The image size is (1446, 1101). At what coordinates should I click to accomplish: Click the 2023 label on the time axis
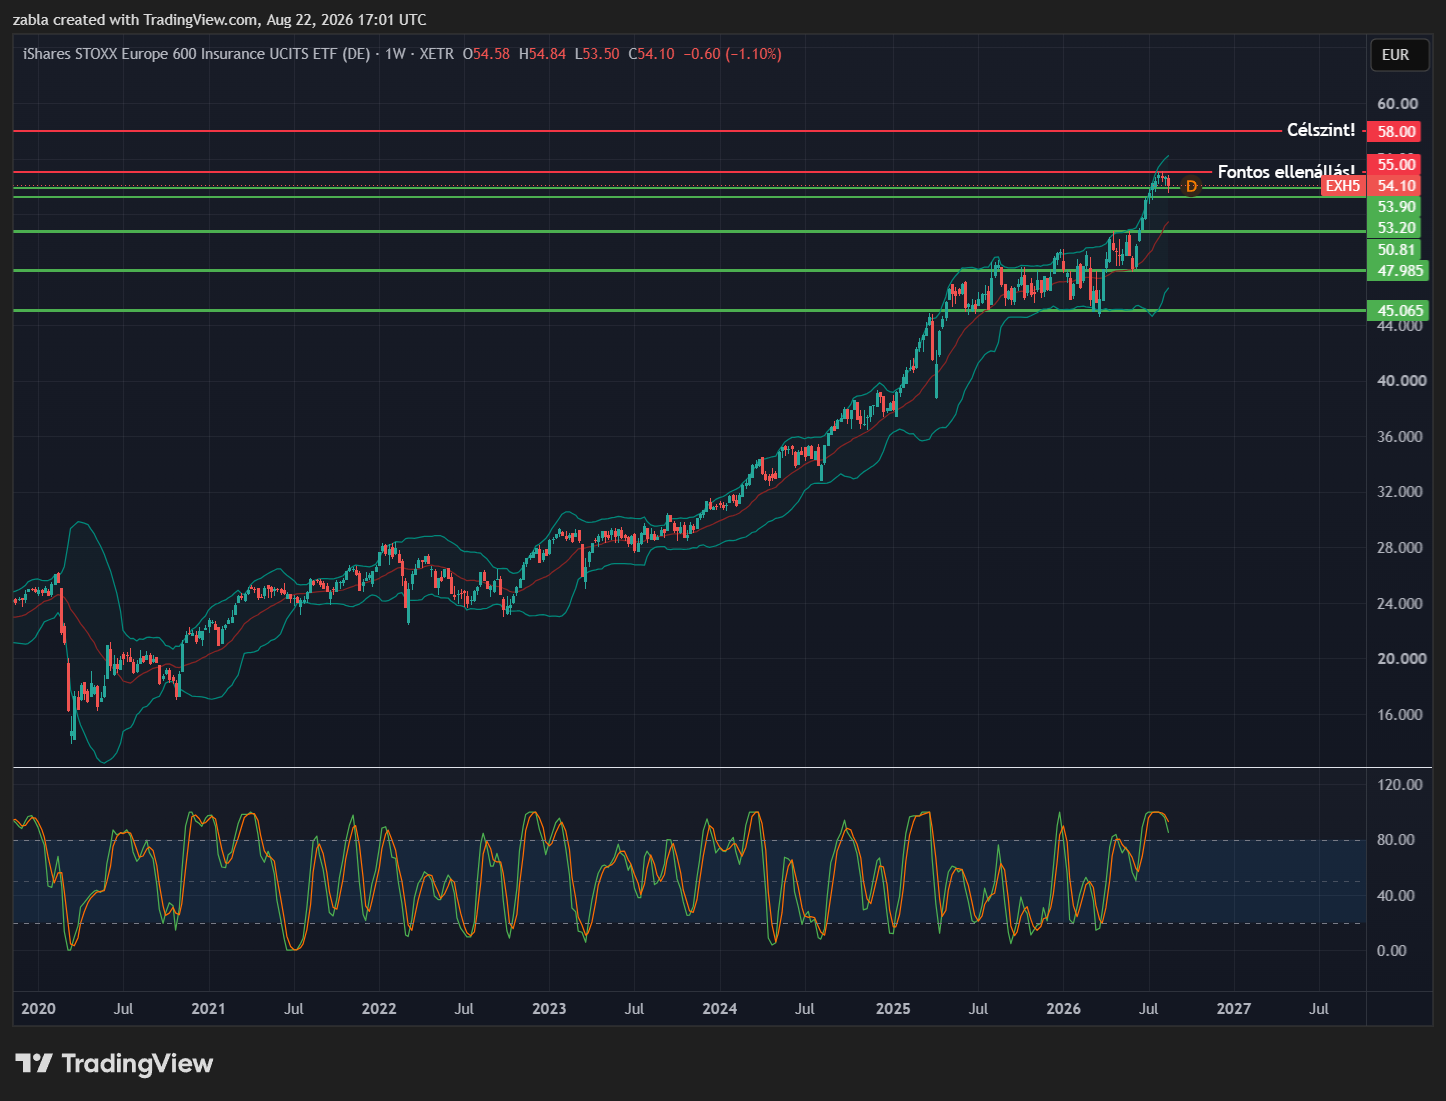pos(549,1009)
